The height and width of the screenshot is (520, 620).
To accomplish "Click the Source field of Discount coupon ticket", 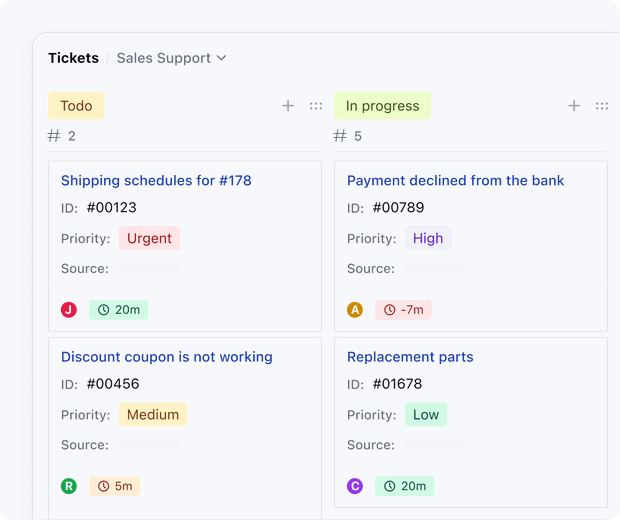I will tap(149, 444).
